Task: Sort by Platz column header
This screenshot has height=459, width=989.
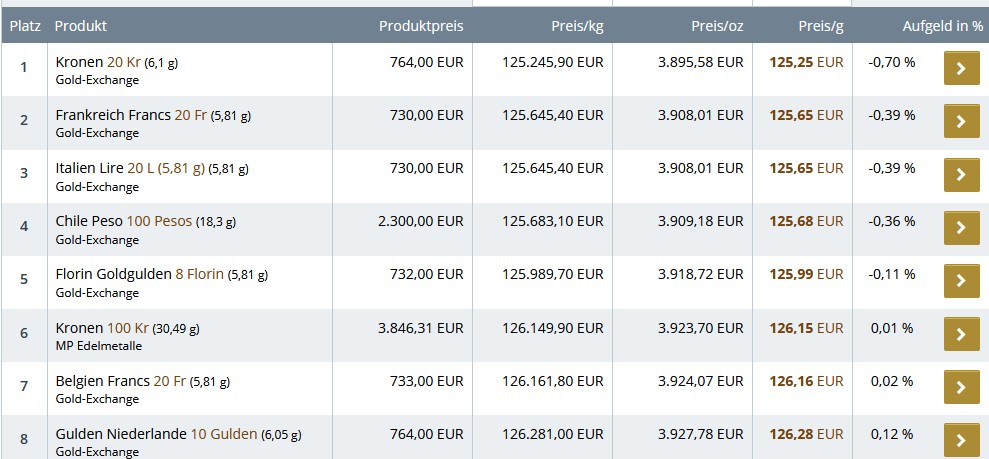Action: point(24,25)
